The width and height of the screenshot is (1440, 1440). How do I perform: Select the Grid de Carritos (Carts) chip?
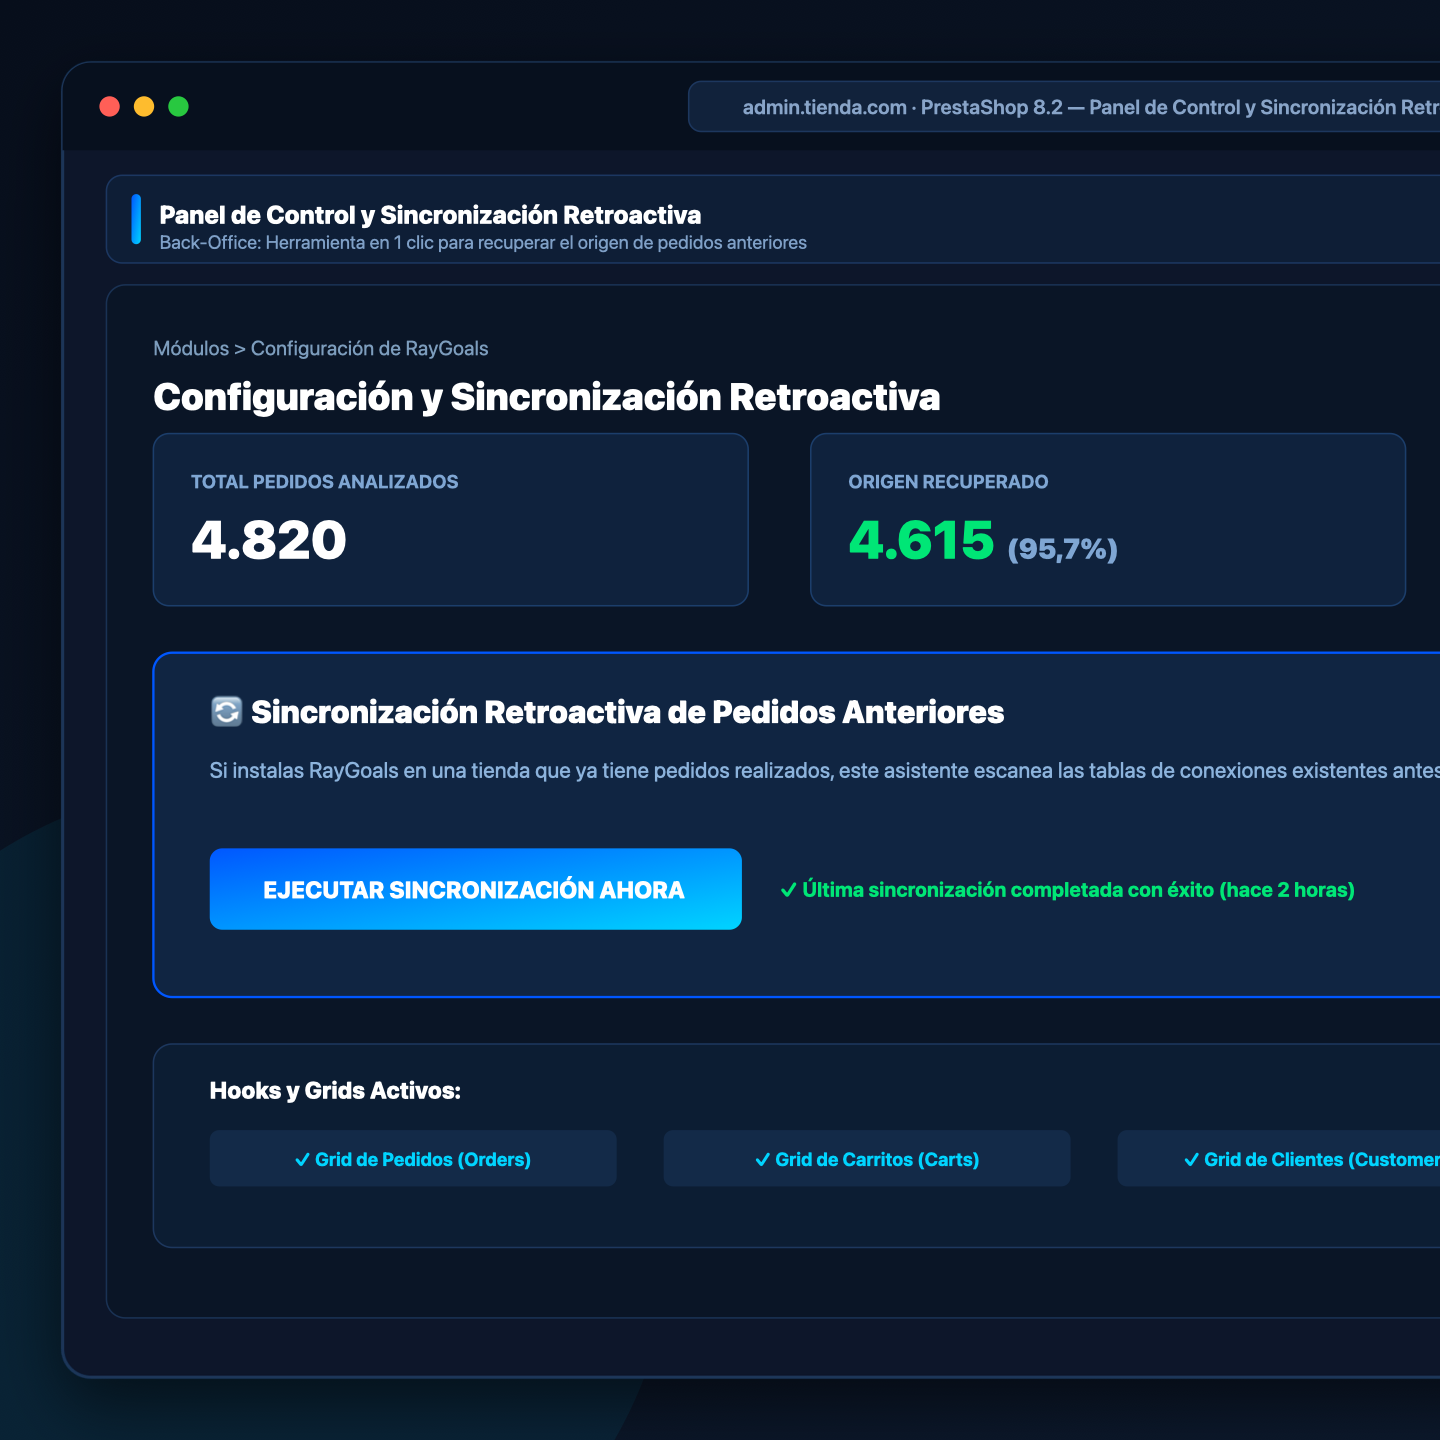(867, 1159)
